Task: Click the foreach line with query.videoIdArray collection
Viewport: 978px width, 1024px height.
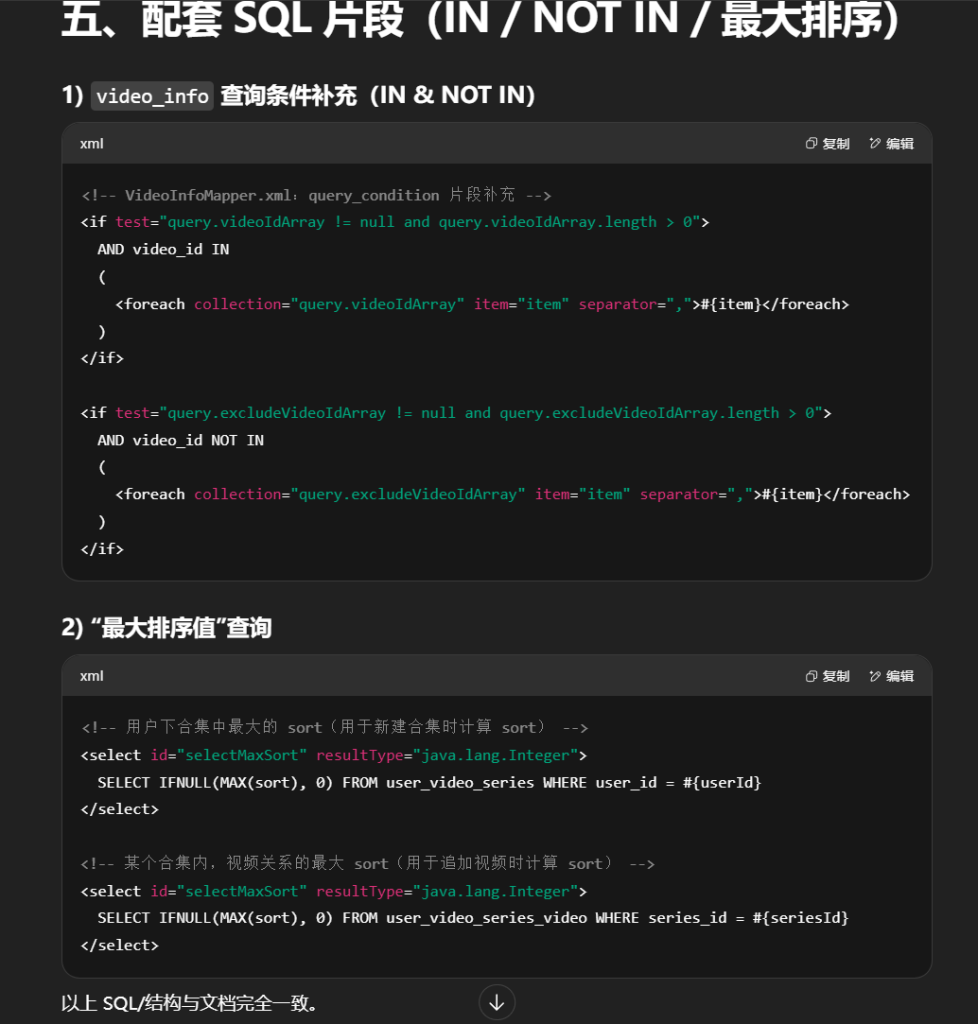Action: (481, 304)
